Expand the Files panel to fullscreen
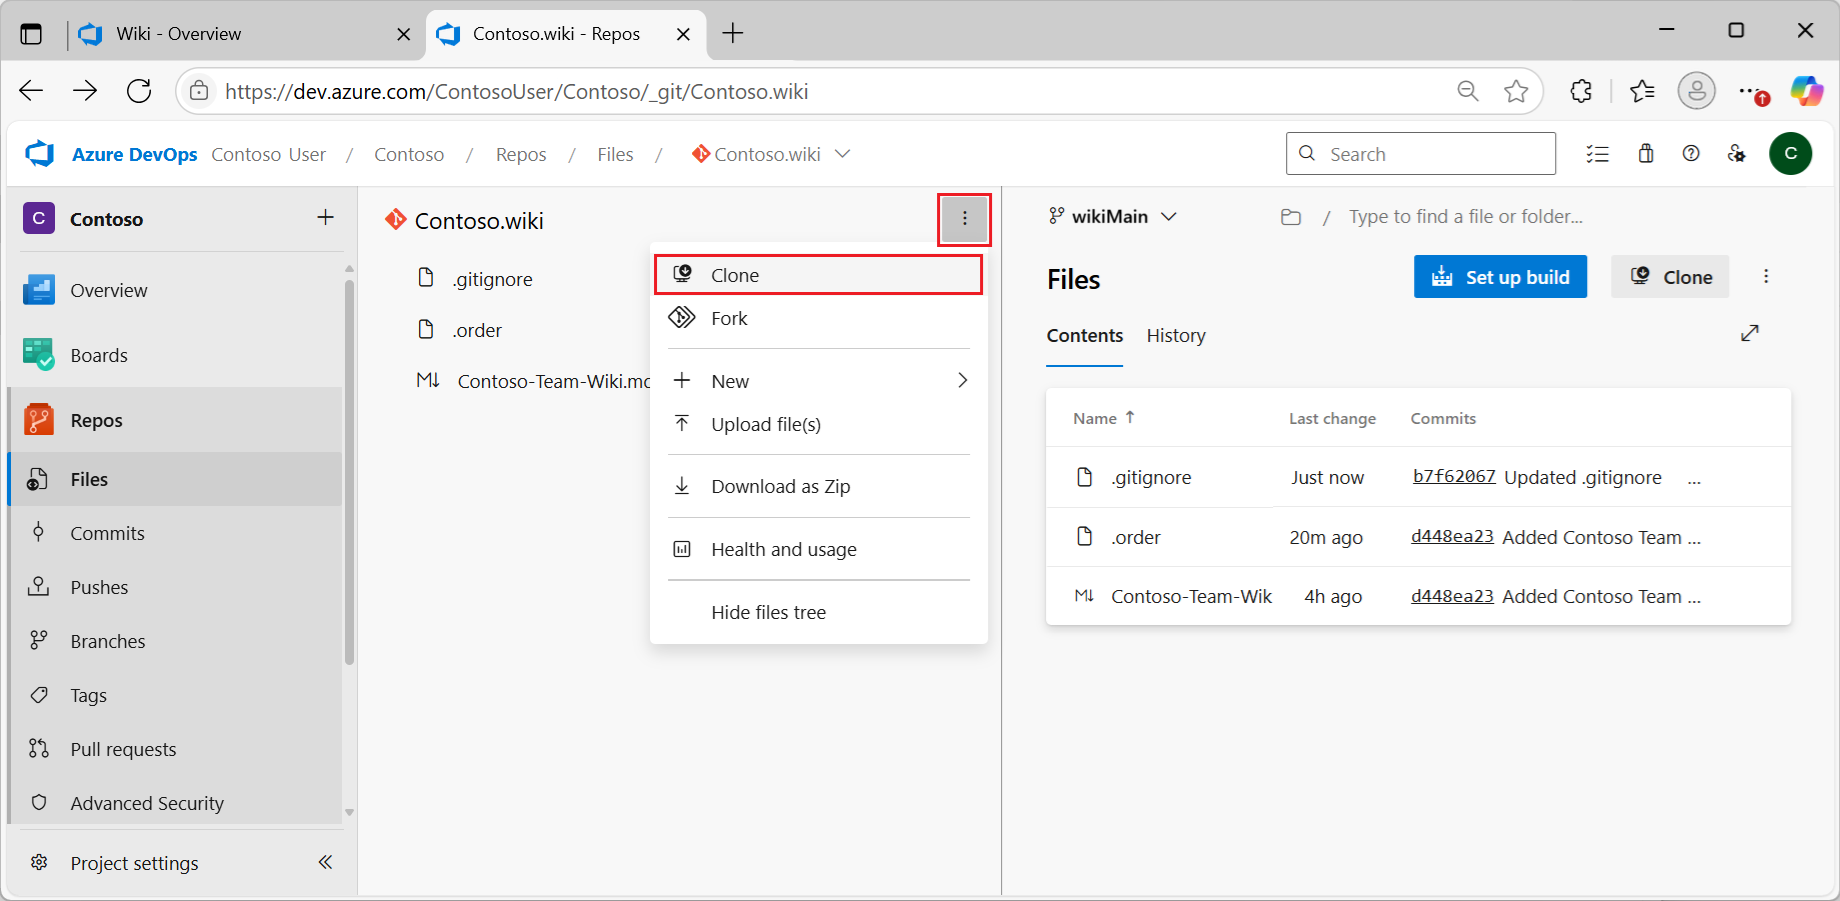 click(1749, 332)
